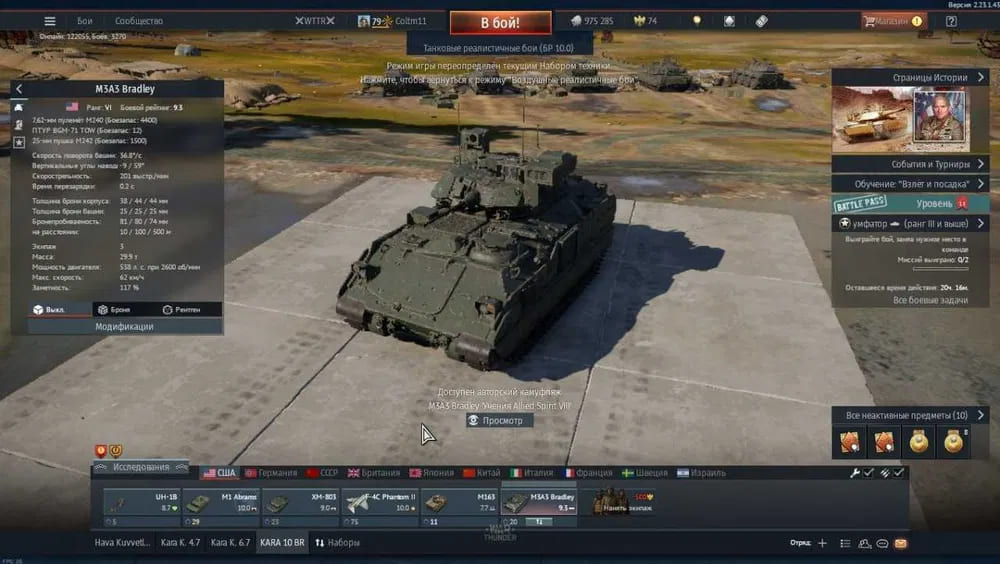Image resolution: width=1000 pixels, height=564 pixels.
Task: Open the Модификации button
Action: point(124,326)
